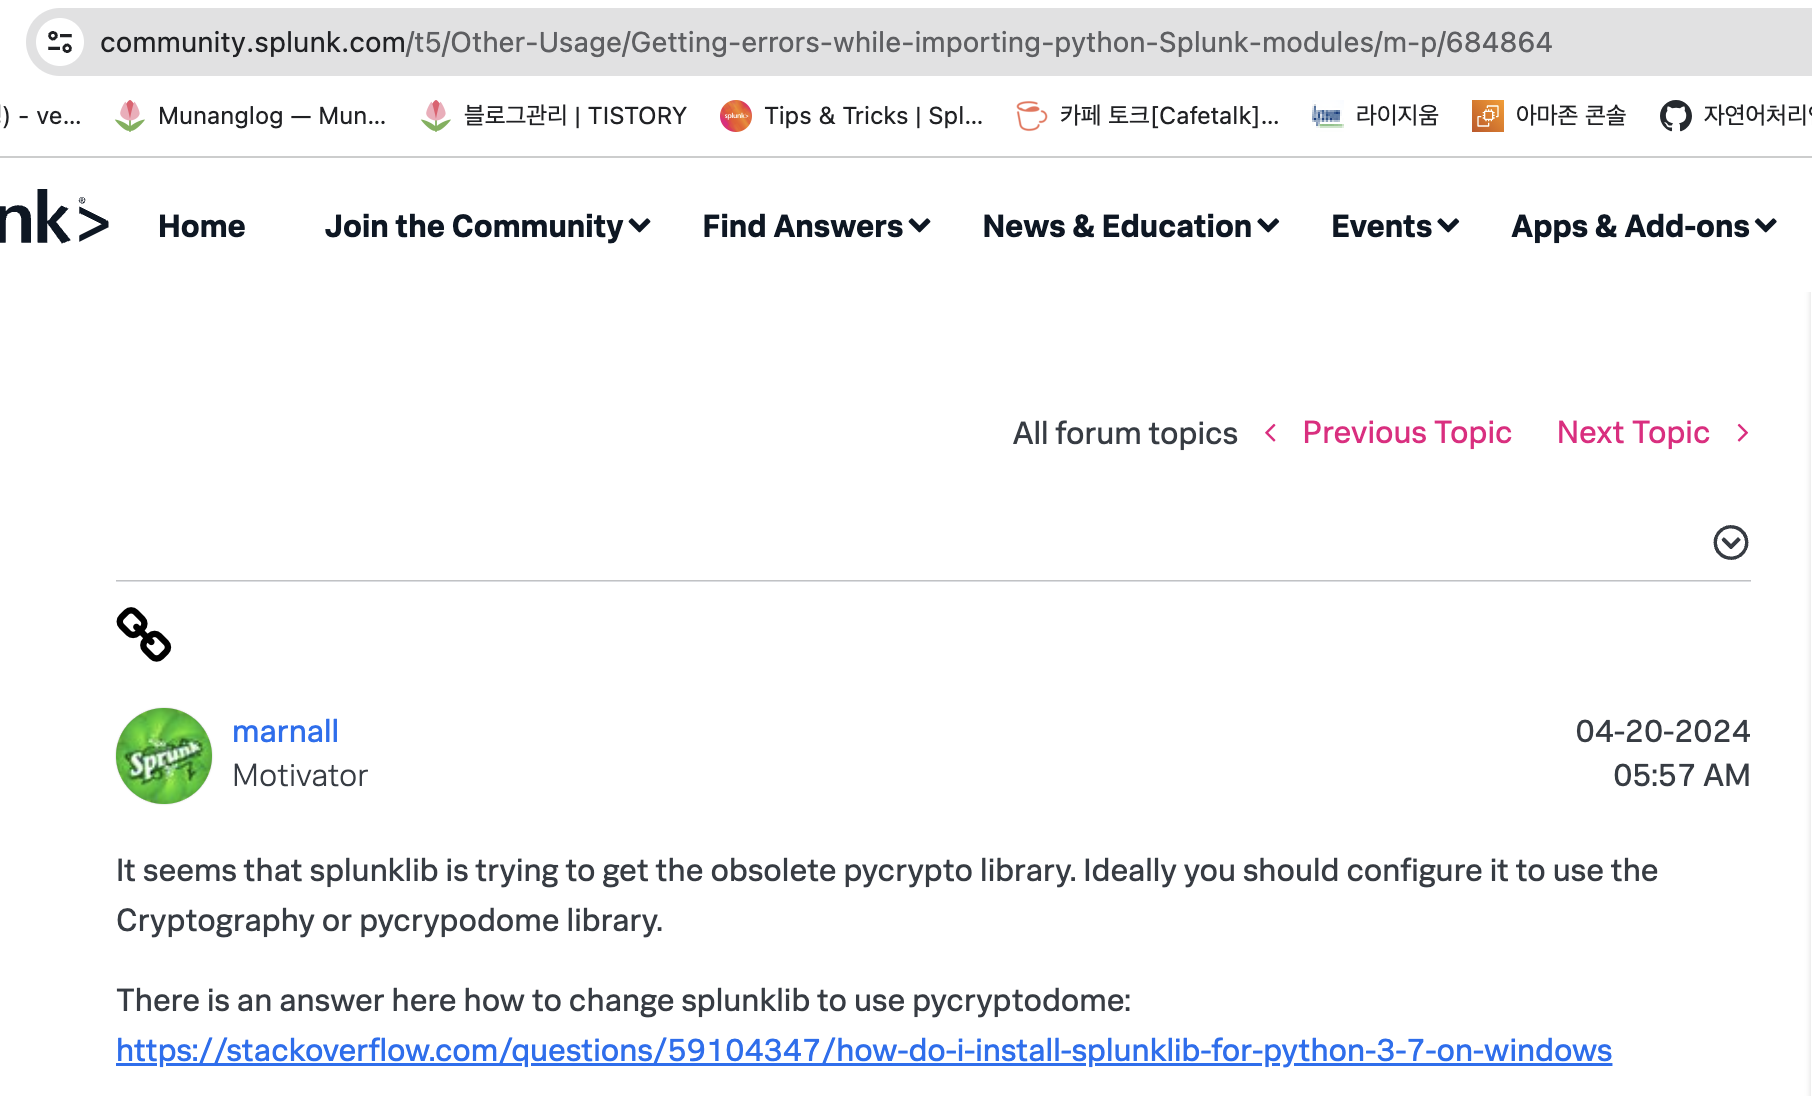Expand the Join the Community menu
1812x1096 pixels.
[487, 227]
